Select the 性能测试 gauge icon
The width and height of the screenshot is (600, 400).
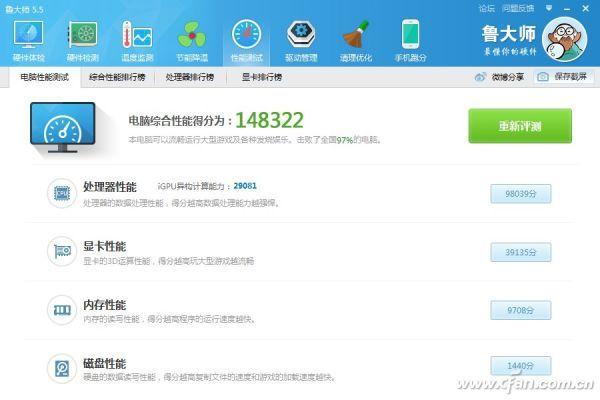(x=246, y=35)
